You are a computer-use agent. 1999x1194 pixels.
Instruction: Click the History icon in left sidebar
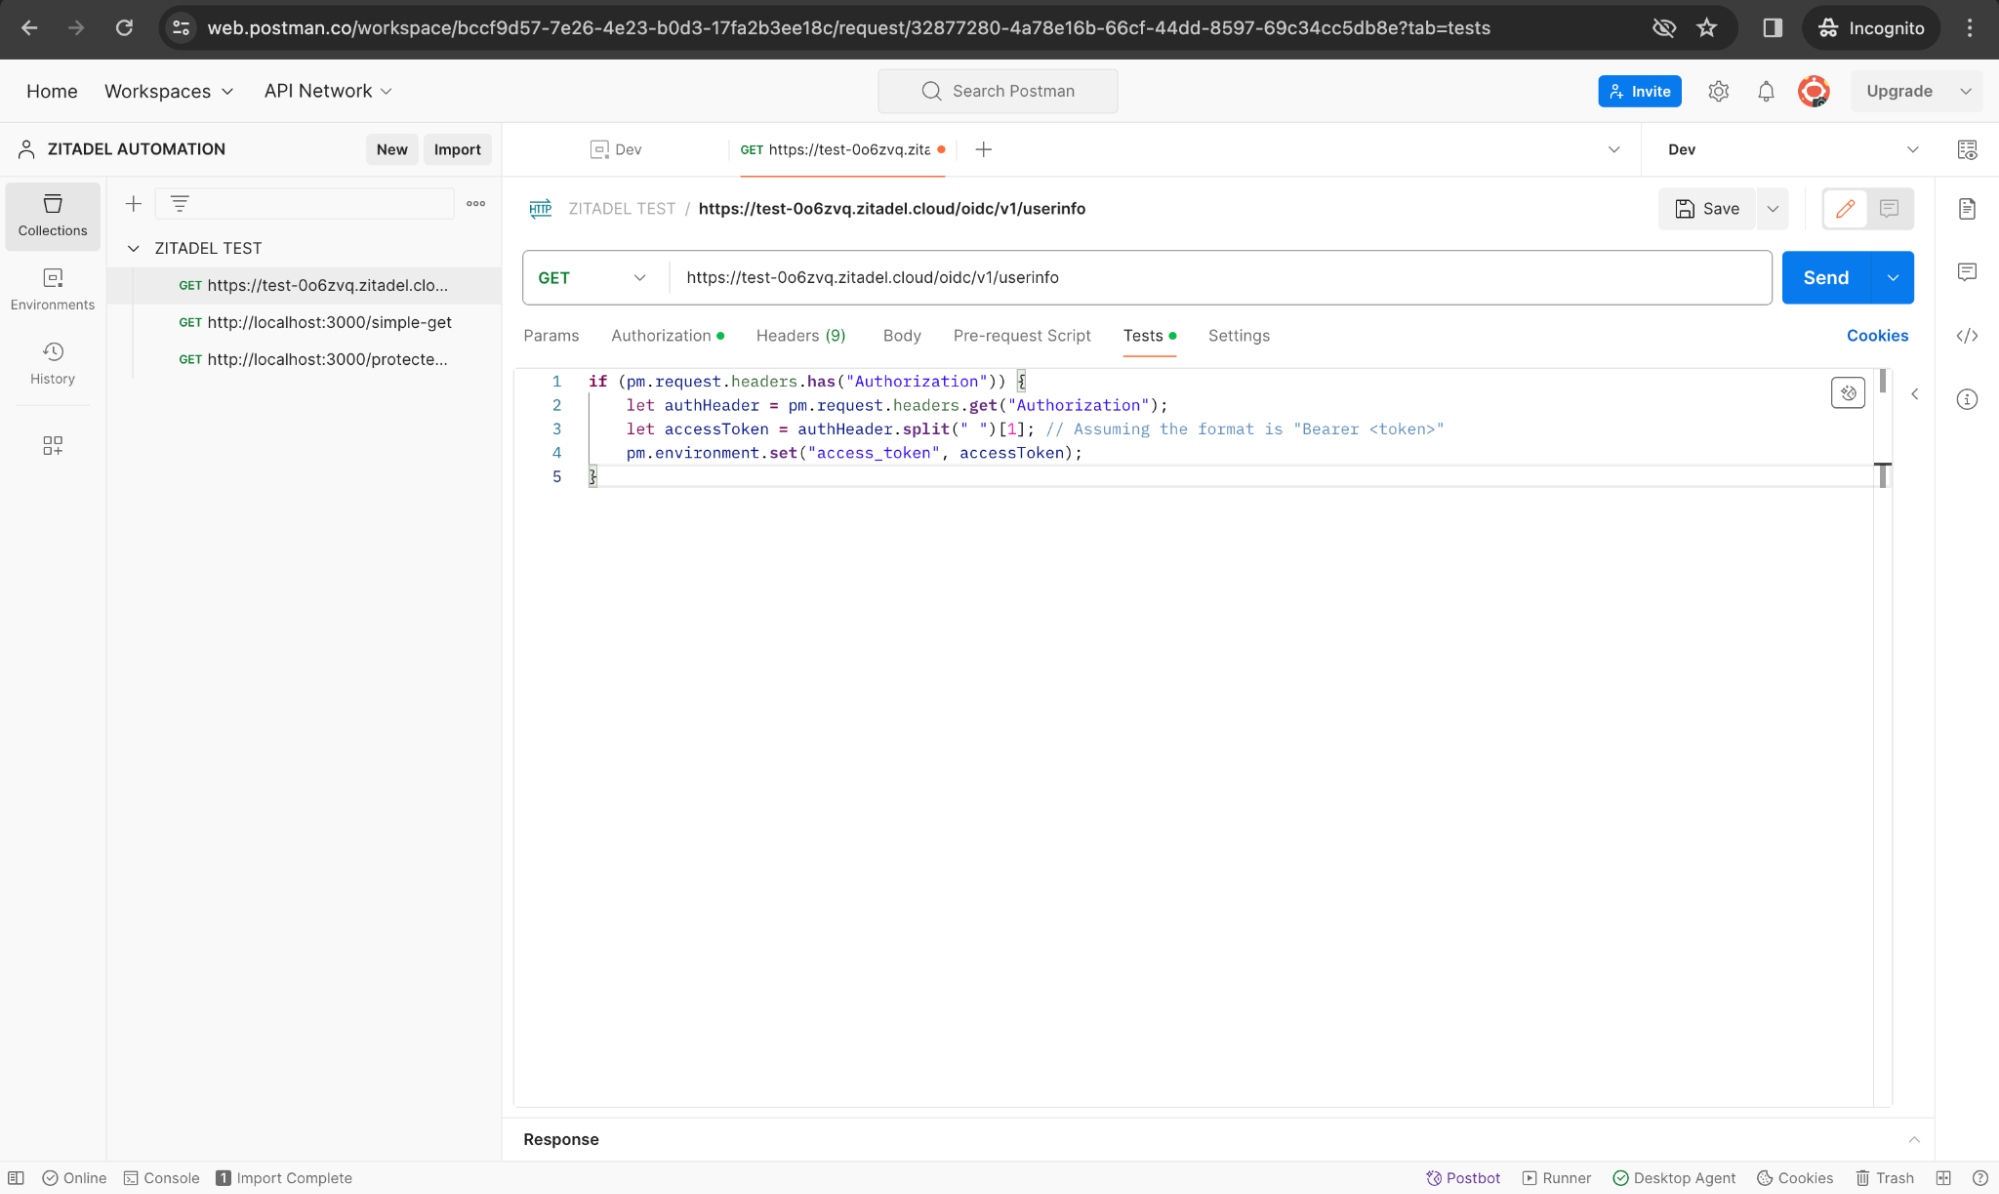[53, 362]
